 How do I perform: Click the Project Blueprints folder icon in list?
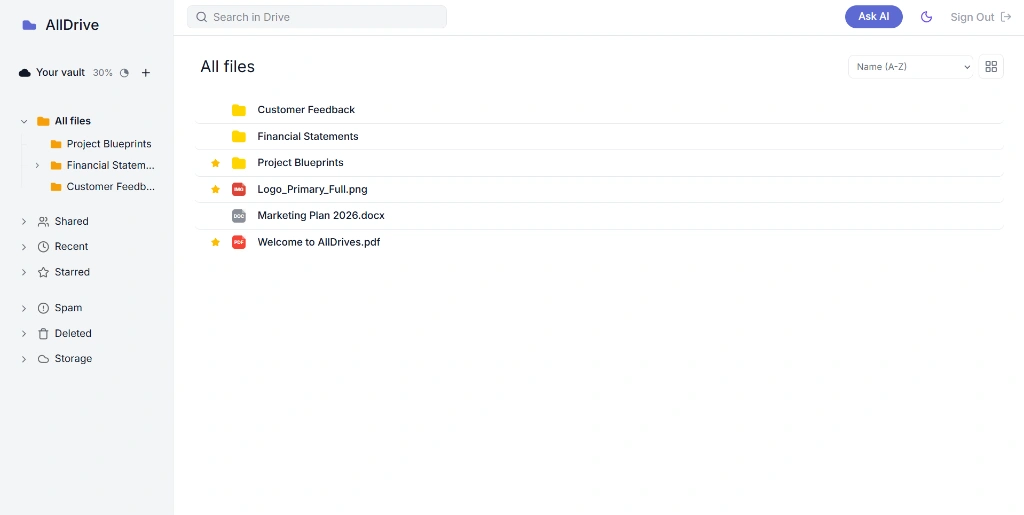pos(239,163)
